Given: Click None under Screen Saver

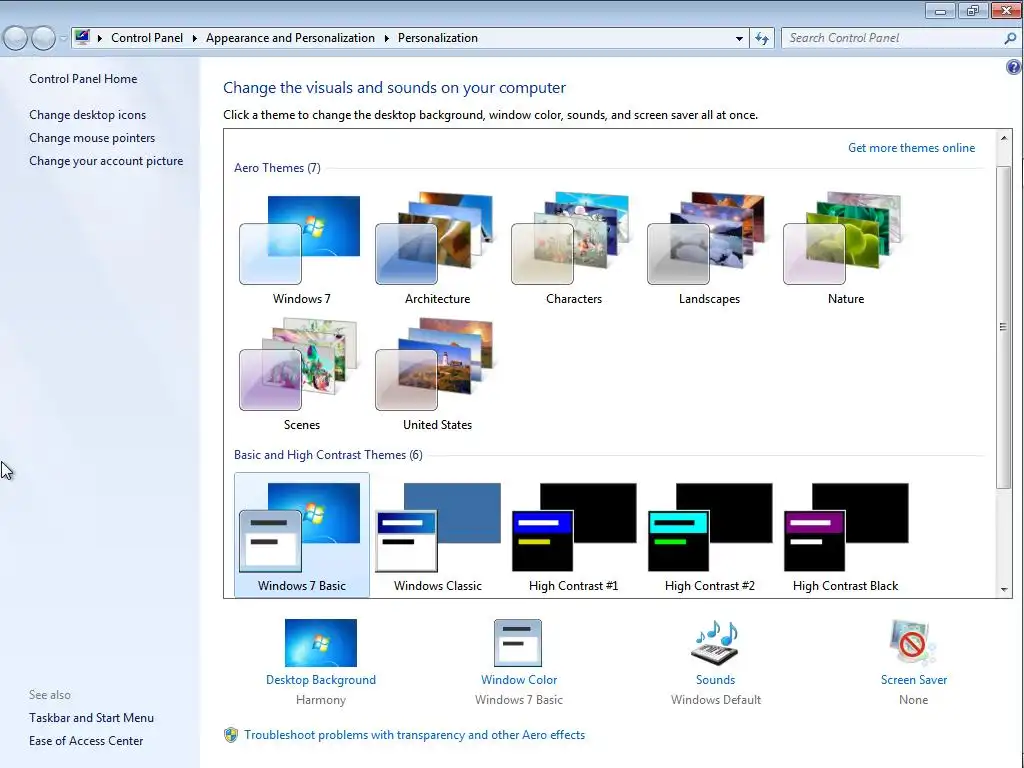Looking at the screenshot, I should tap(913, 700).
